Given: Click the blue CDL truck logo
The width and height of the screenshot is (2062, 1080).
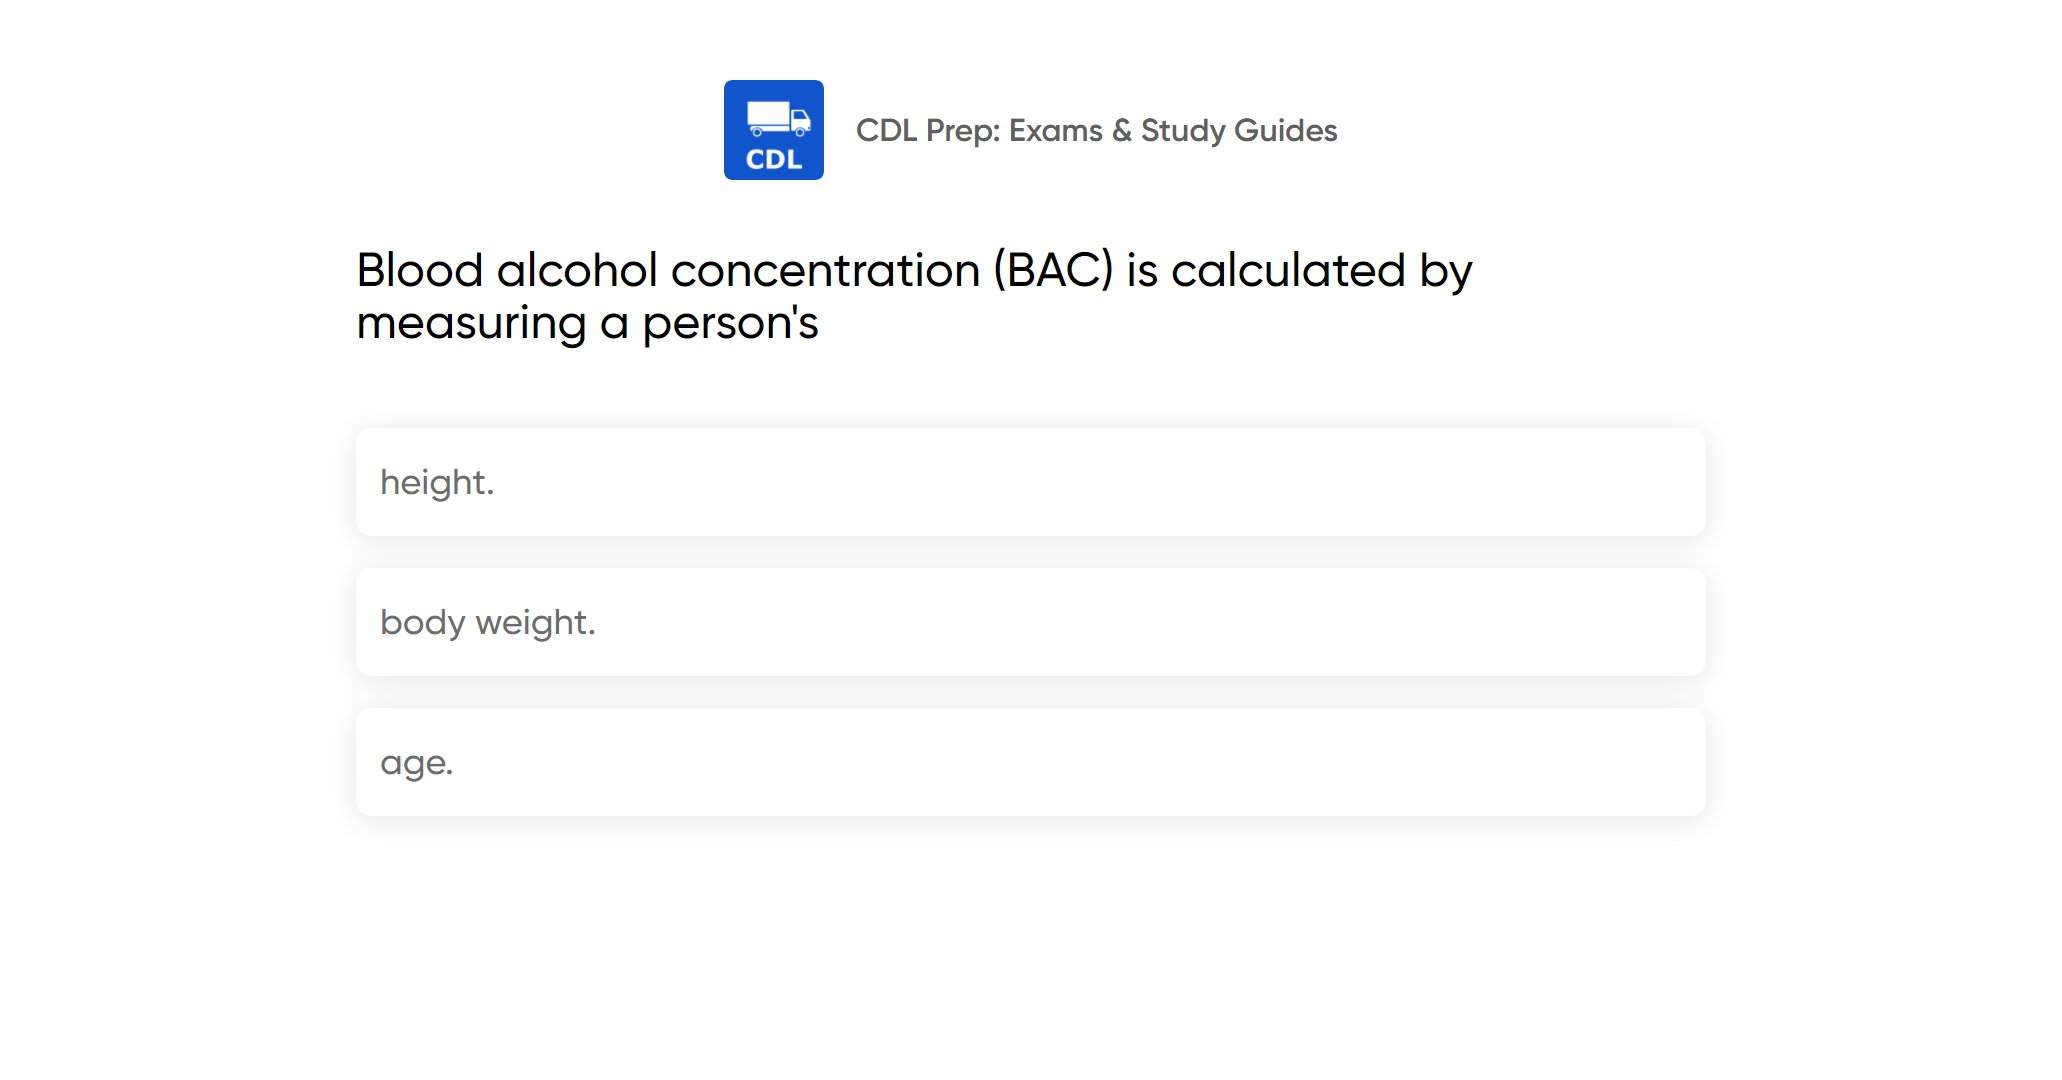Looking at the screenshot, I should (773, 130).
